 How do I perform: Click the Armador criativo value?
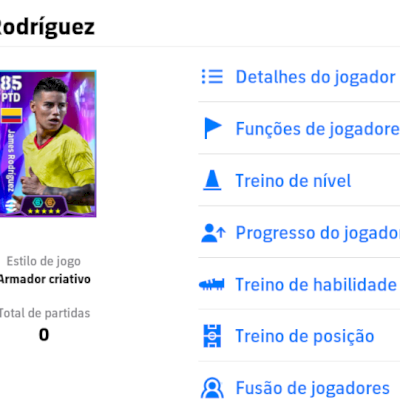click(x=45, y=279)
